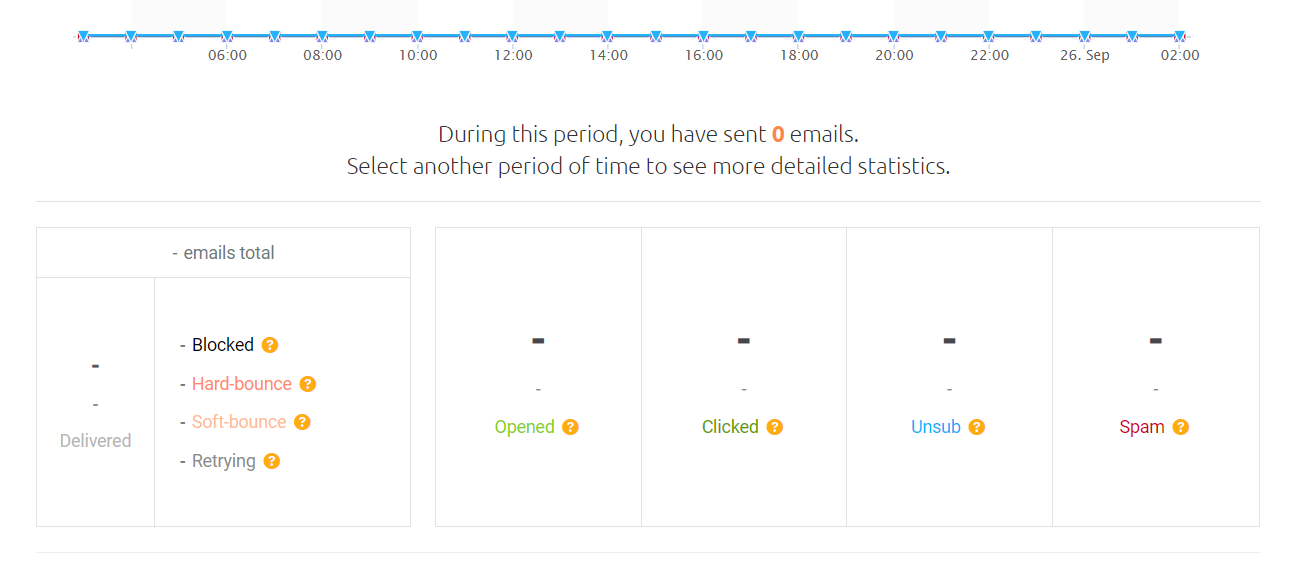Select the Opened statistic label
Screen dimensions: 1301x576
click(x=524, y=427)
